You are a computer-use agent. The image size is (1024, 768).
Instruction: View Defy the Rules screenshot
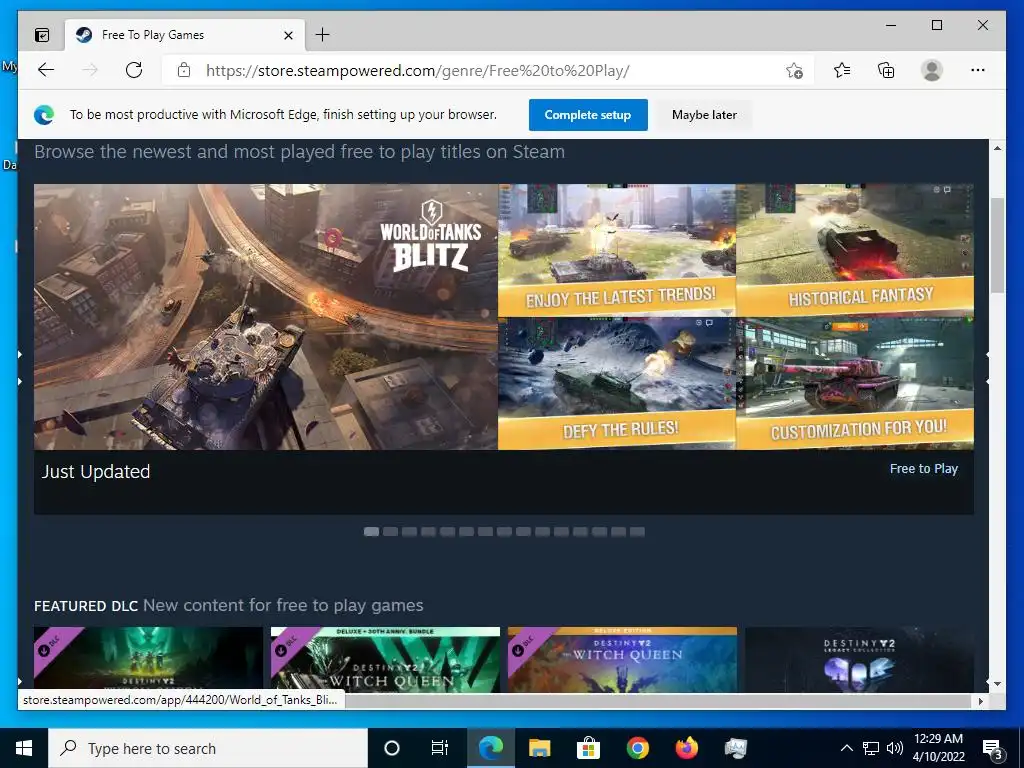617,384
